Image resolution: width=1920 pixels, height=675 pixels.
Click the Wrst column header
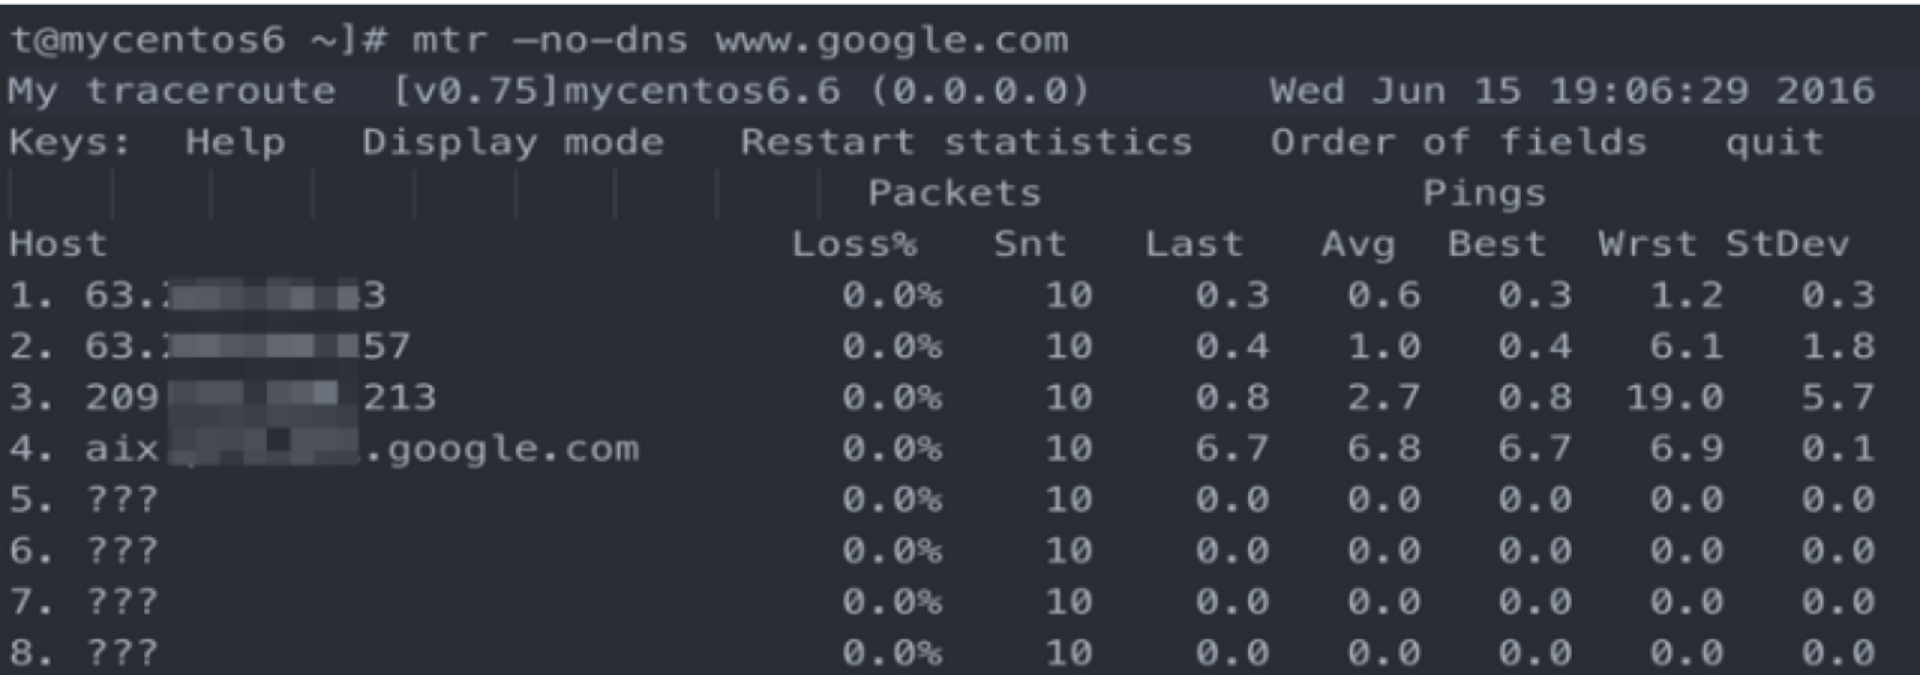pyautogui.click(x=1647, y=244)
